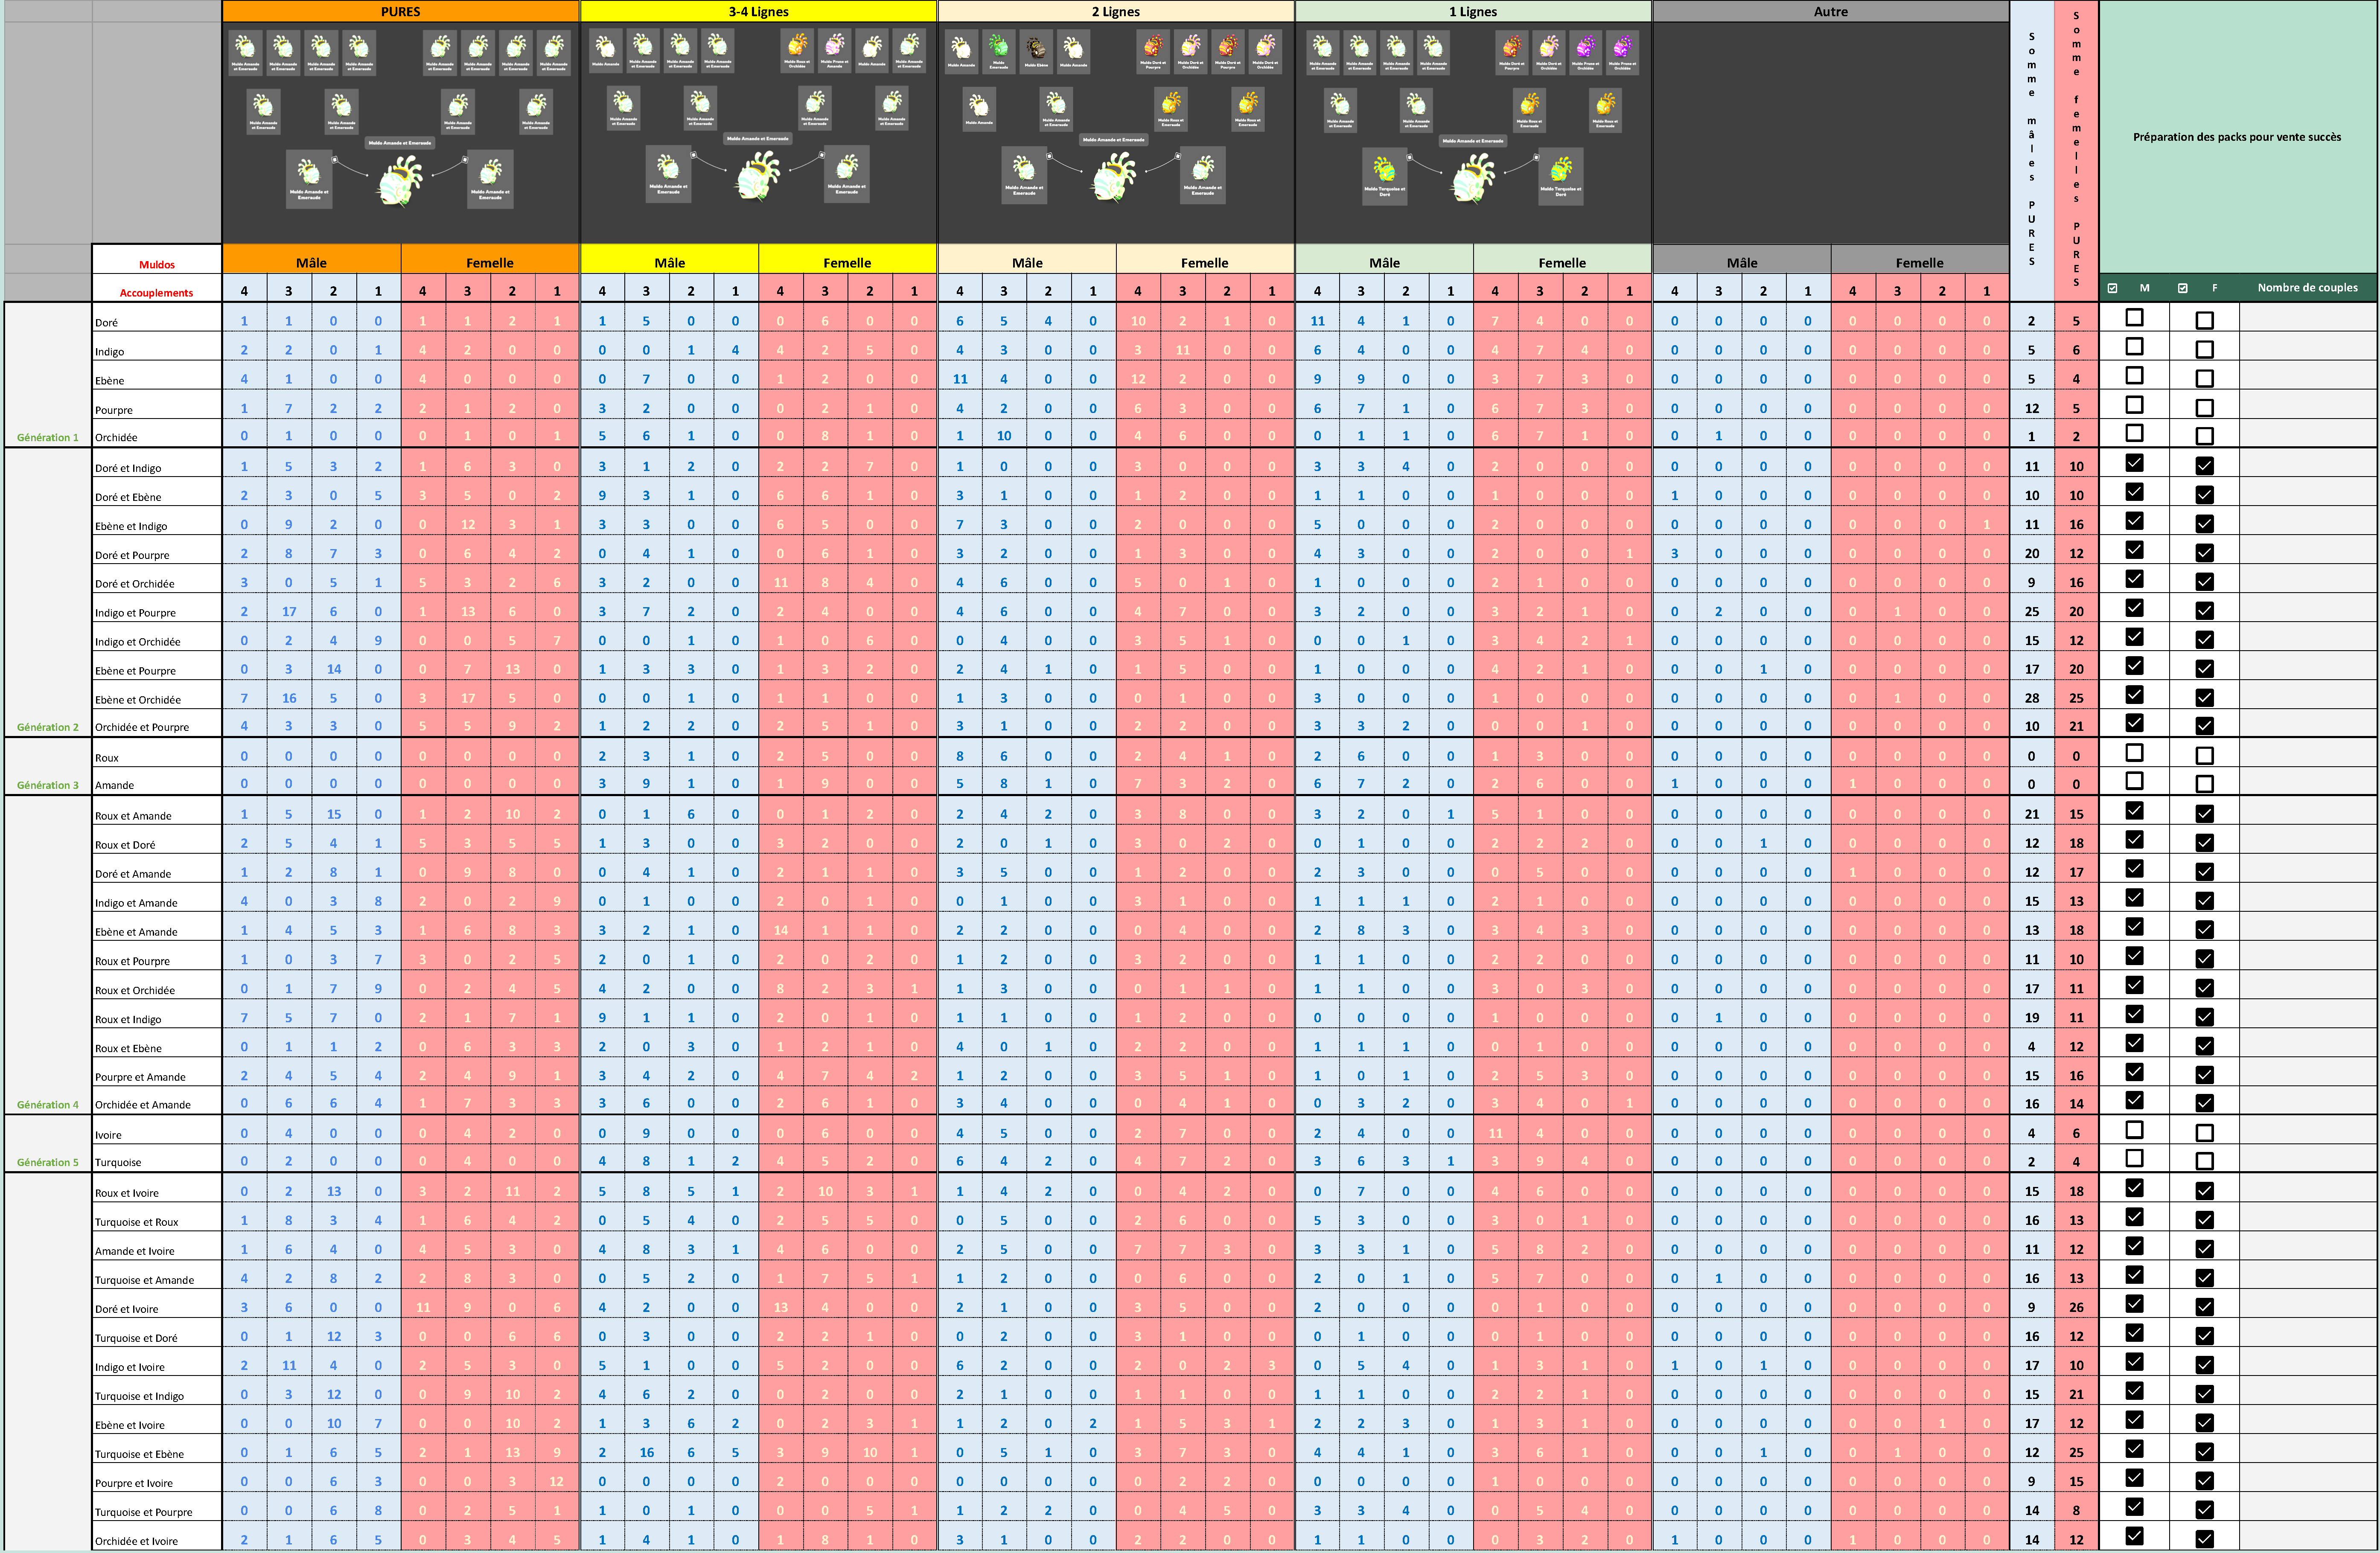Viewport: 2380px width, 1553px height.
Task: Click left parent Muldo Amande et Emeraude in 2 Lignes tree
Action: click(x=1024, y=176)
